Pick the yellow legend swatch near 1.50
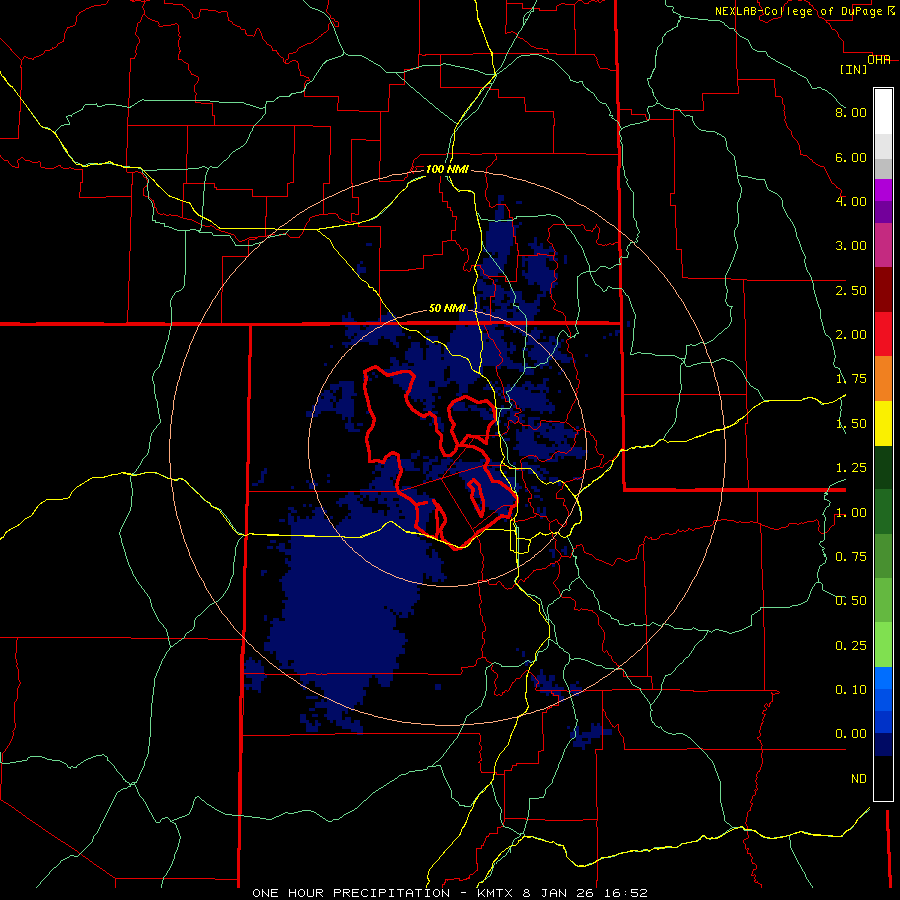This screenshot has height=900, width=900. click(x=883, y=423)
